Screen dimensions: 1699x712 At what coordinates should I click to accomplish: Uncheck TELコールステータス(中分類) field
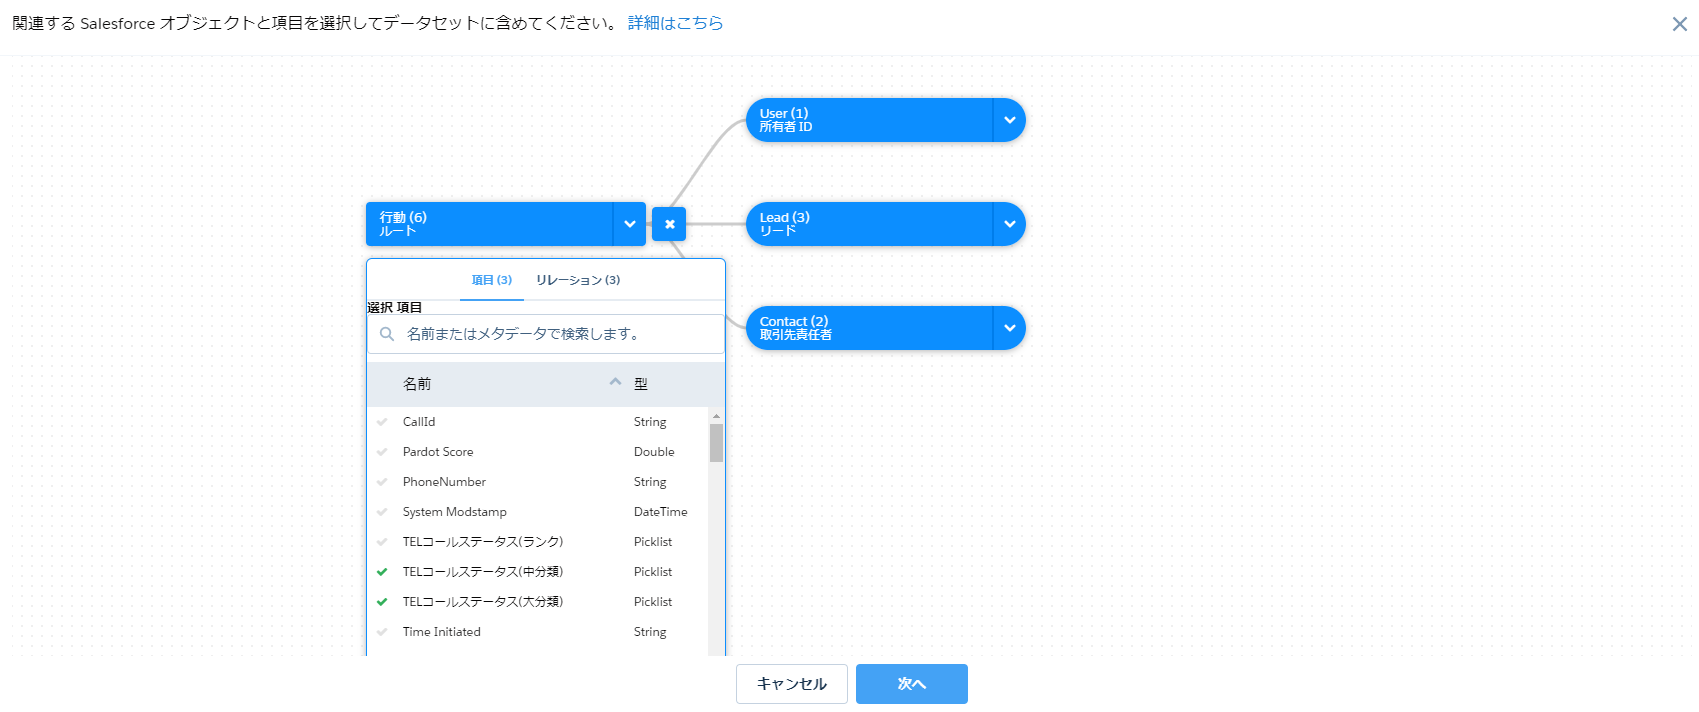pyautogui.click(x=382, y=572)
